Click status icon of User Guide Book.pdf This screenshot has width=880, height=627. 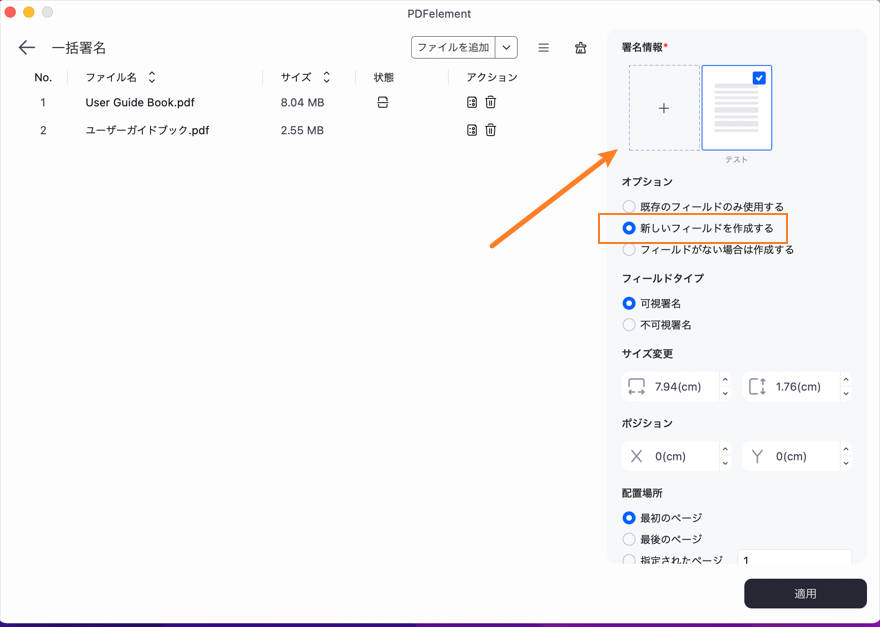(383, 102)
